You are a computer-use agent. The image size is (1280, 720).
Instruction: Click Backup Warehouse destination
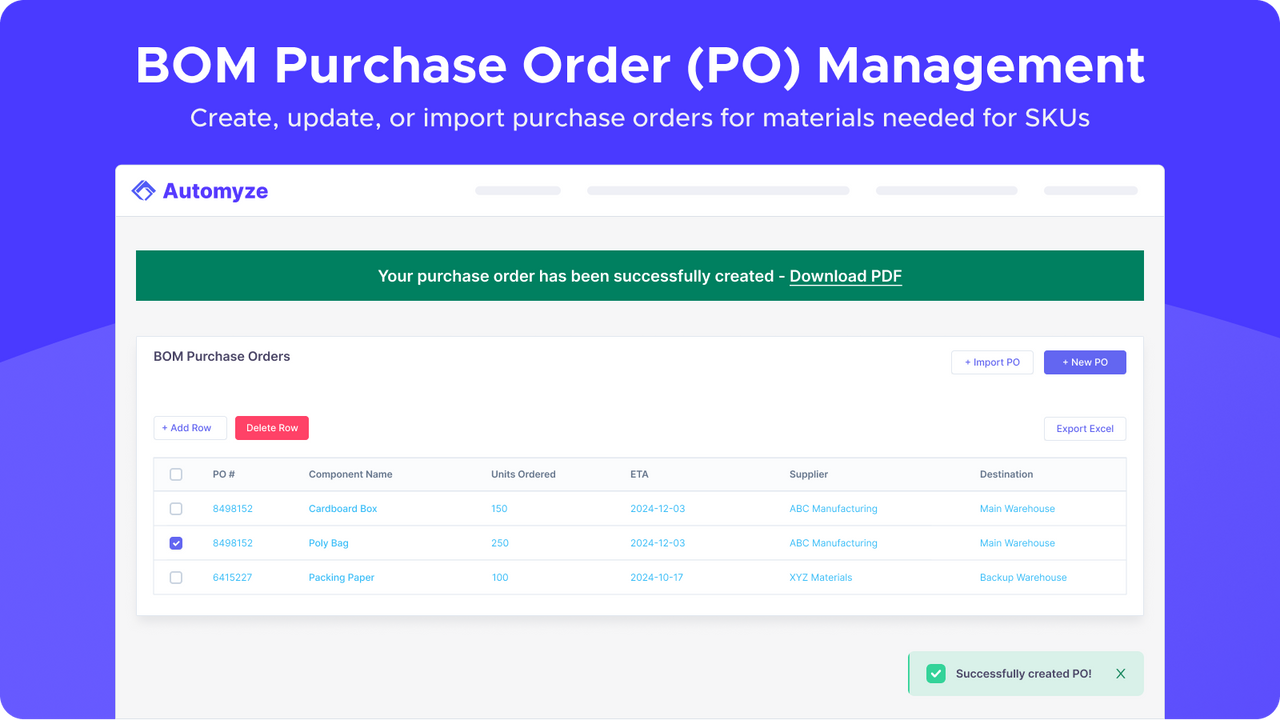(1023, 578)
